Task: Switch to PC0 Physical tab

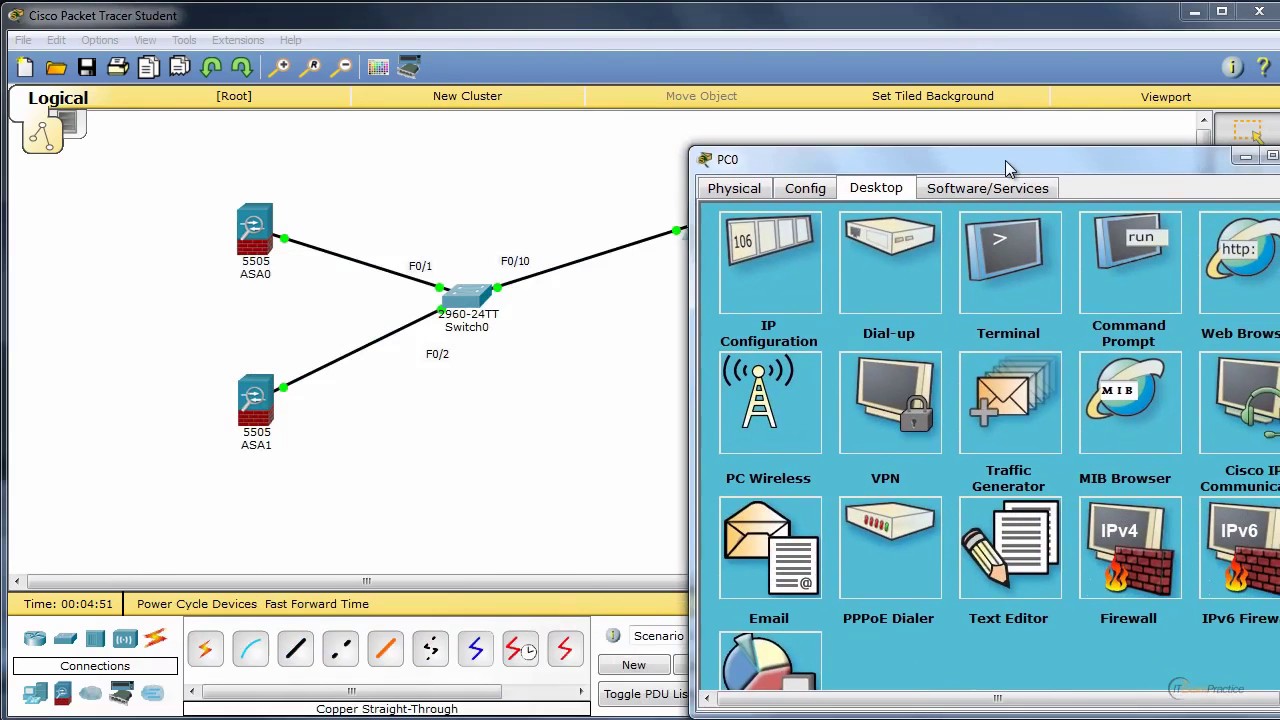Action: coord(734,188)
